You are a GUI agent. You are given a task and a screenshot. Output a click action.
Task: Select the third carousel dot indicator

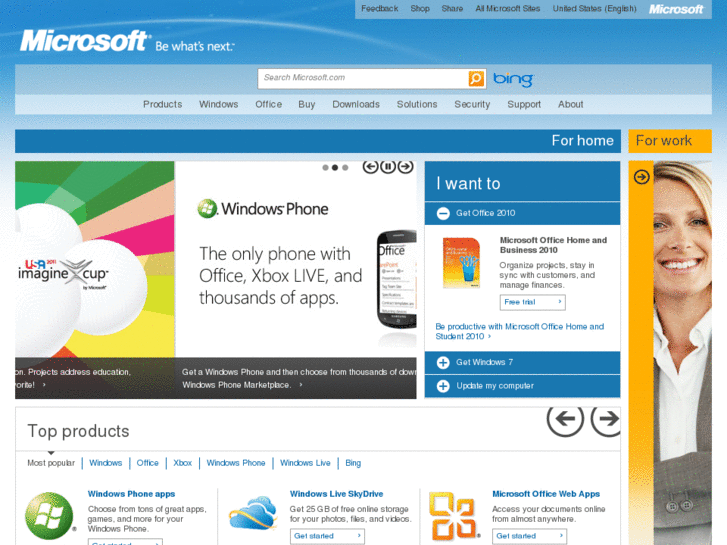coord(345,167)
